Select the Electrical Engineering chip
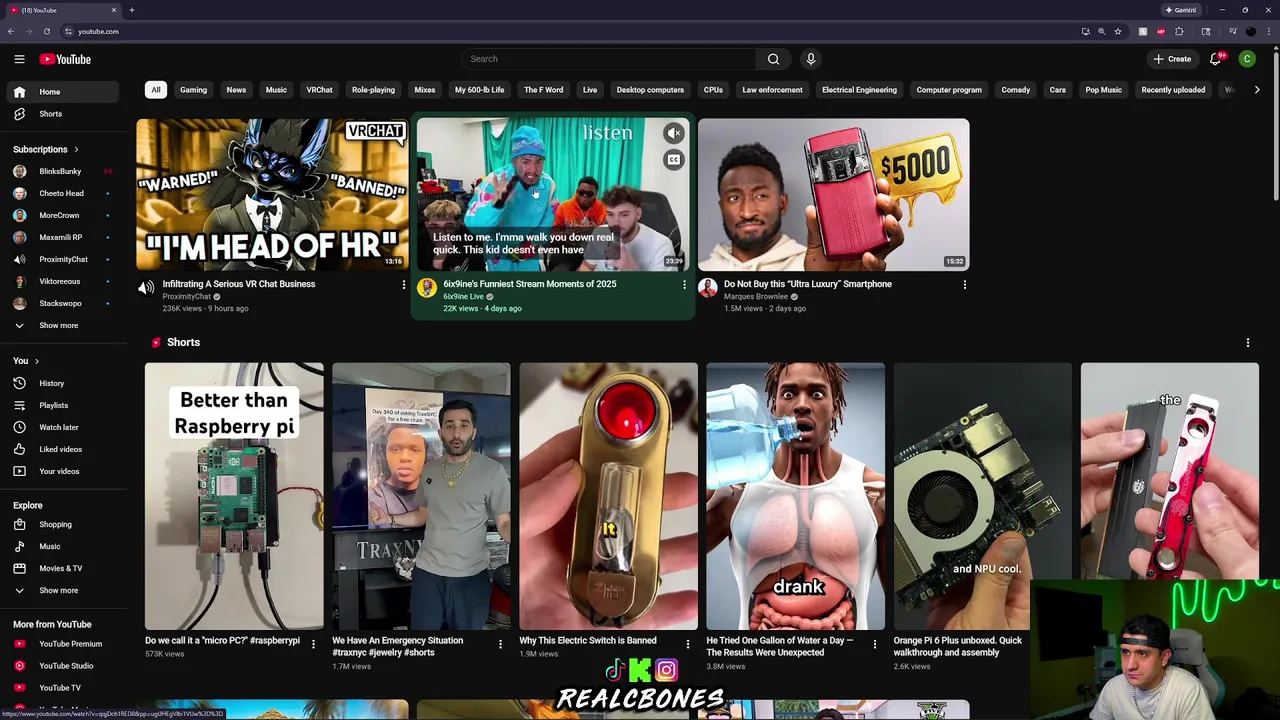The width and height of the screenshot is (1280, 720). tap(859, 90)
